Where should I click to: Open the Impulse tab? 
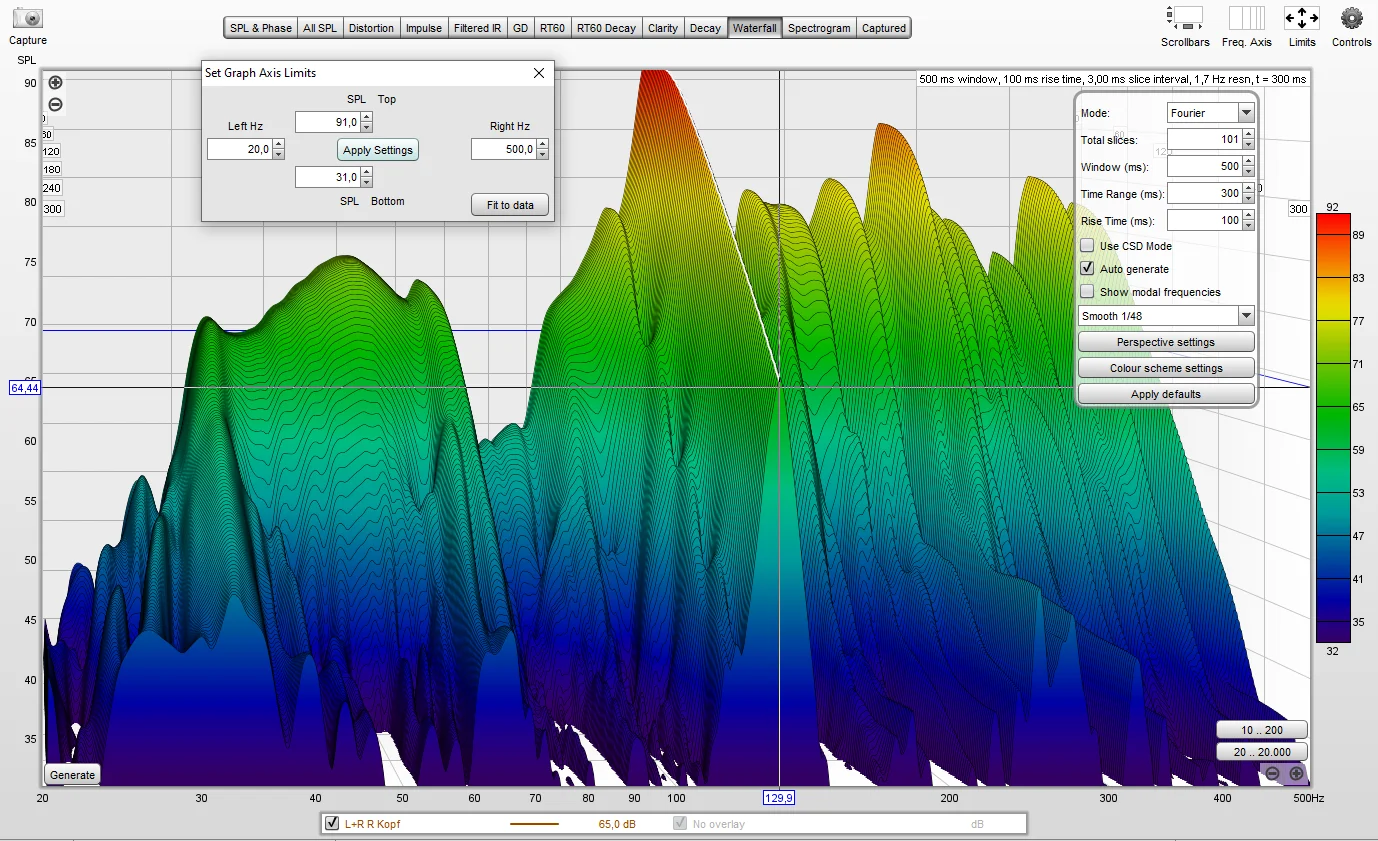click(x=424, y=28)
